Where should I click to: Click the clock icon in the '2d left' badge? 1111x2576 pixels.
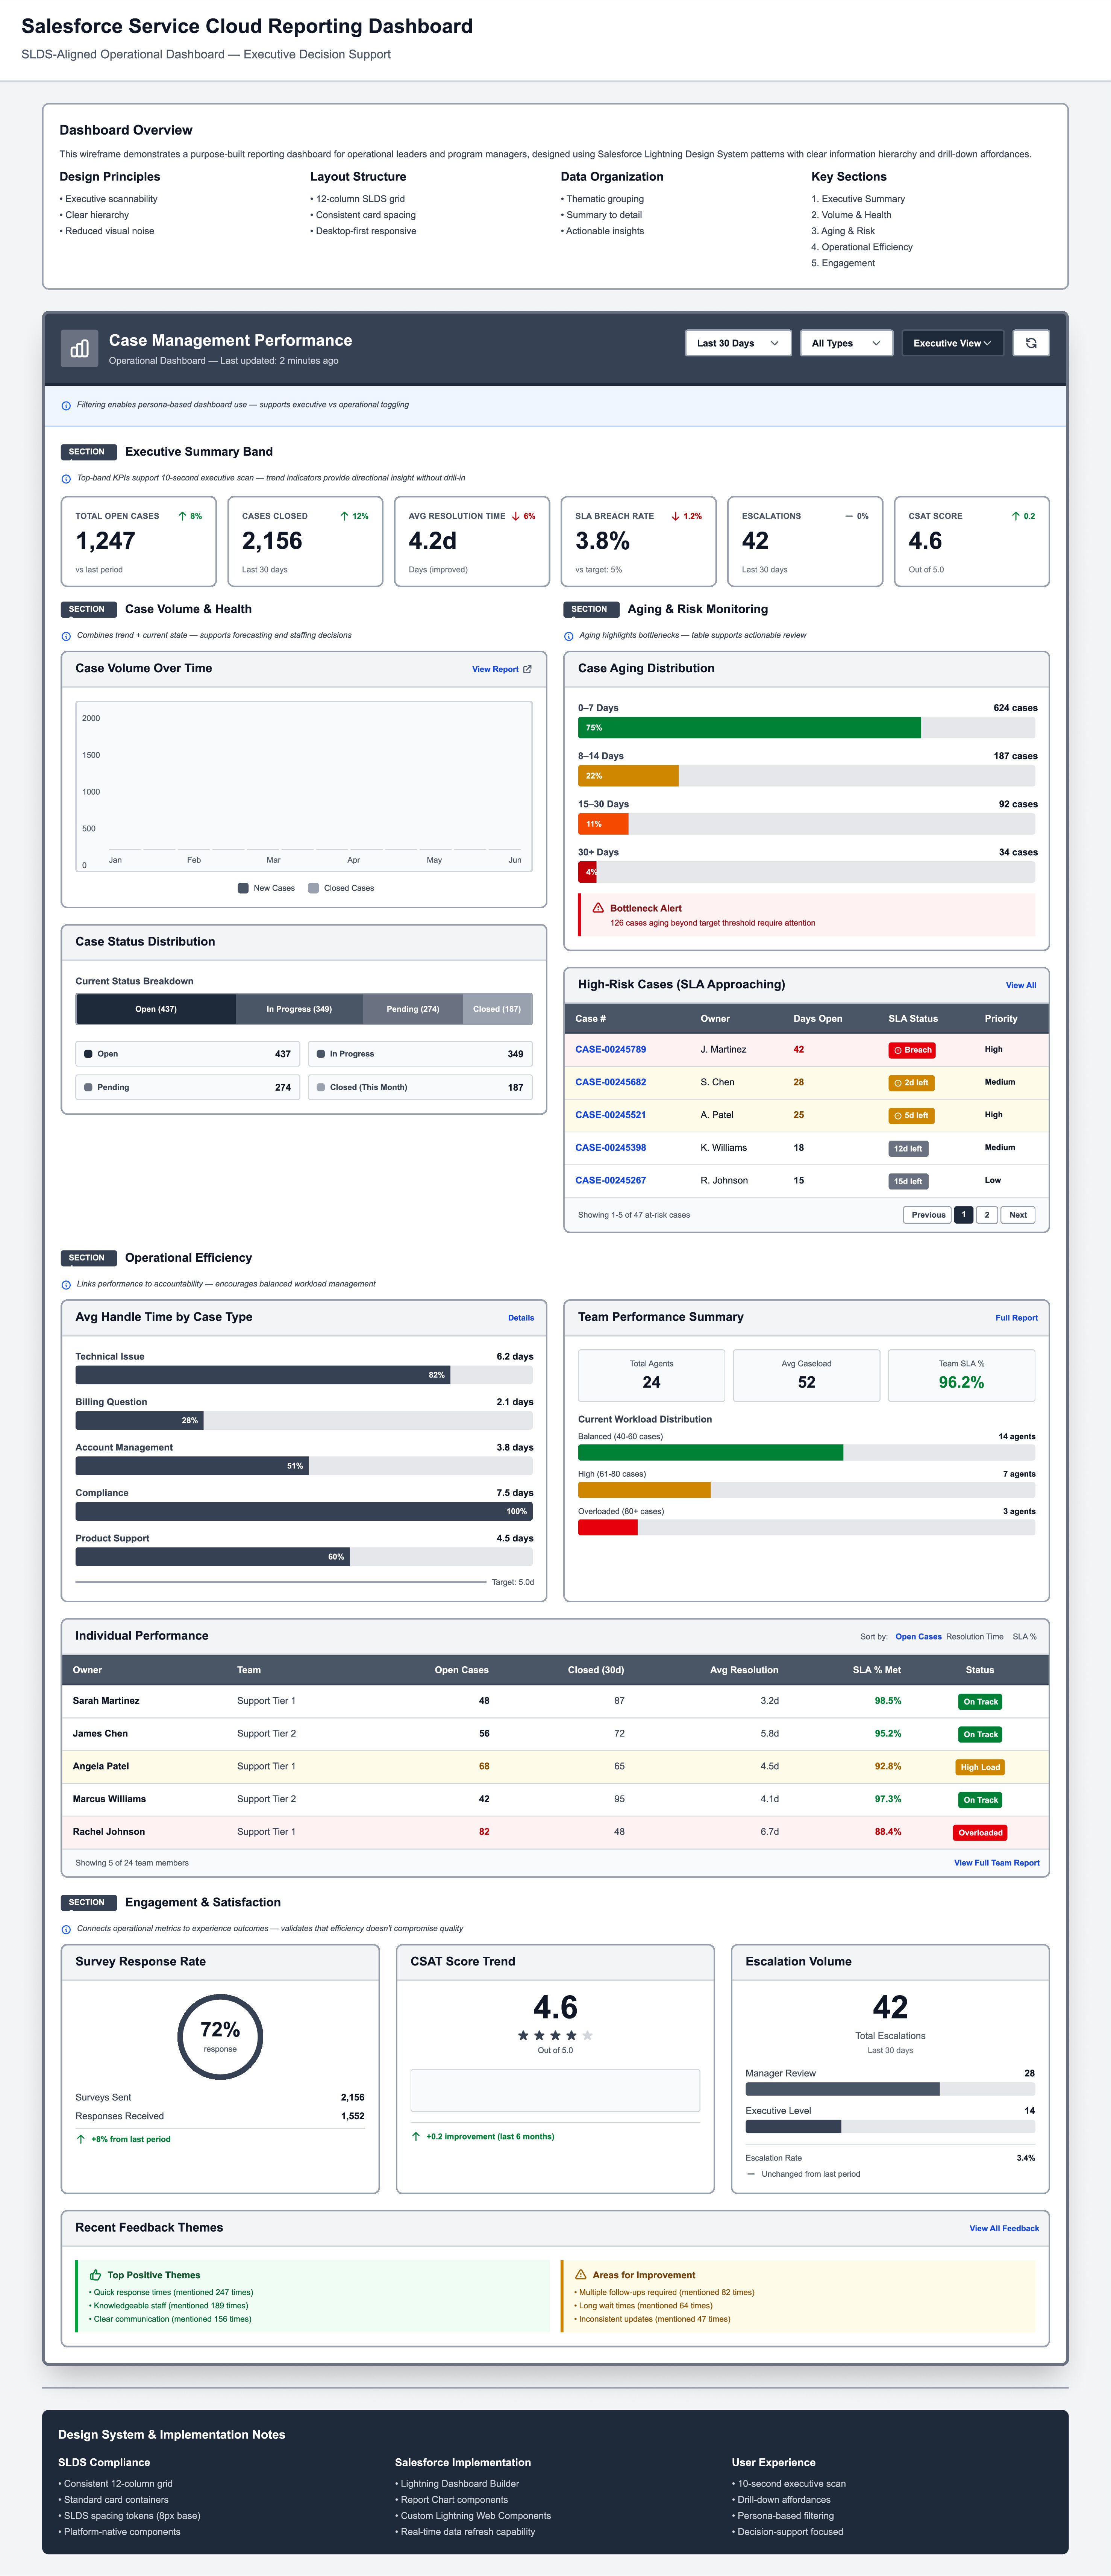click(898, 1083)
